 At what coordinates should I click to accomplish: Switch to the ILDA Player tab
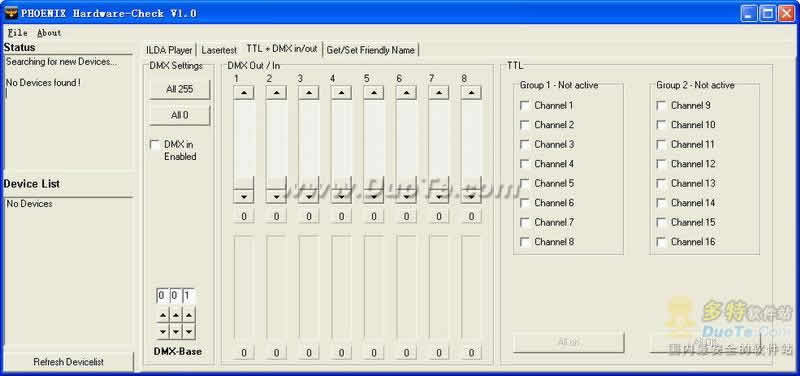(x=169, y=50)
